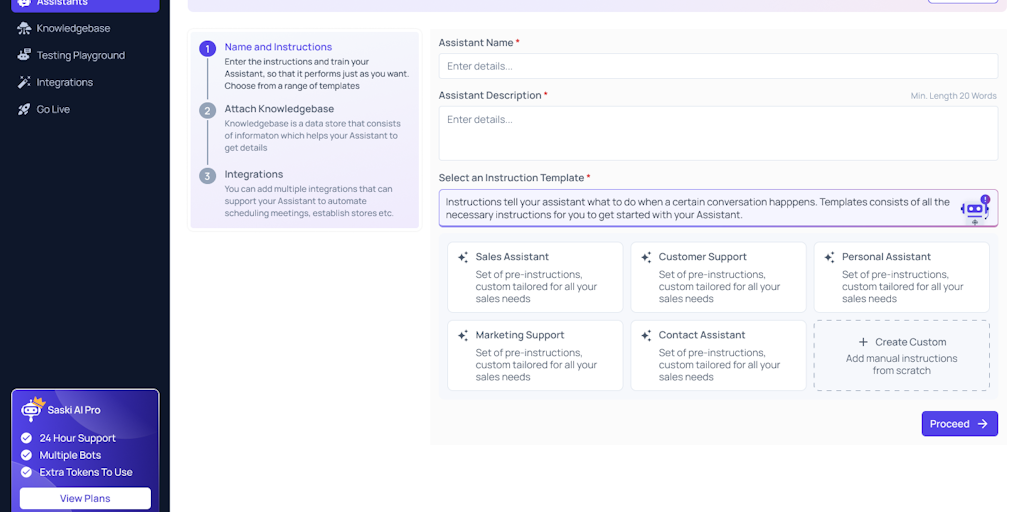Click the Proceed button
This screenshot has height=512, width=1024.
(959, 424)
